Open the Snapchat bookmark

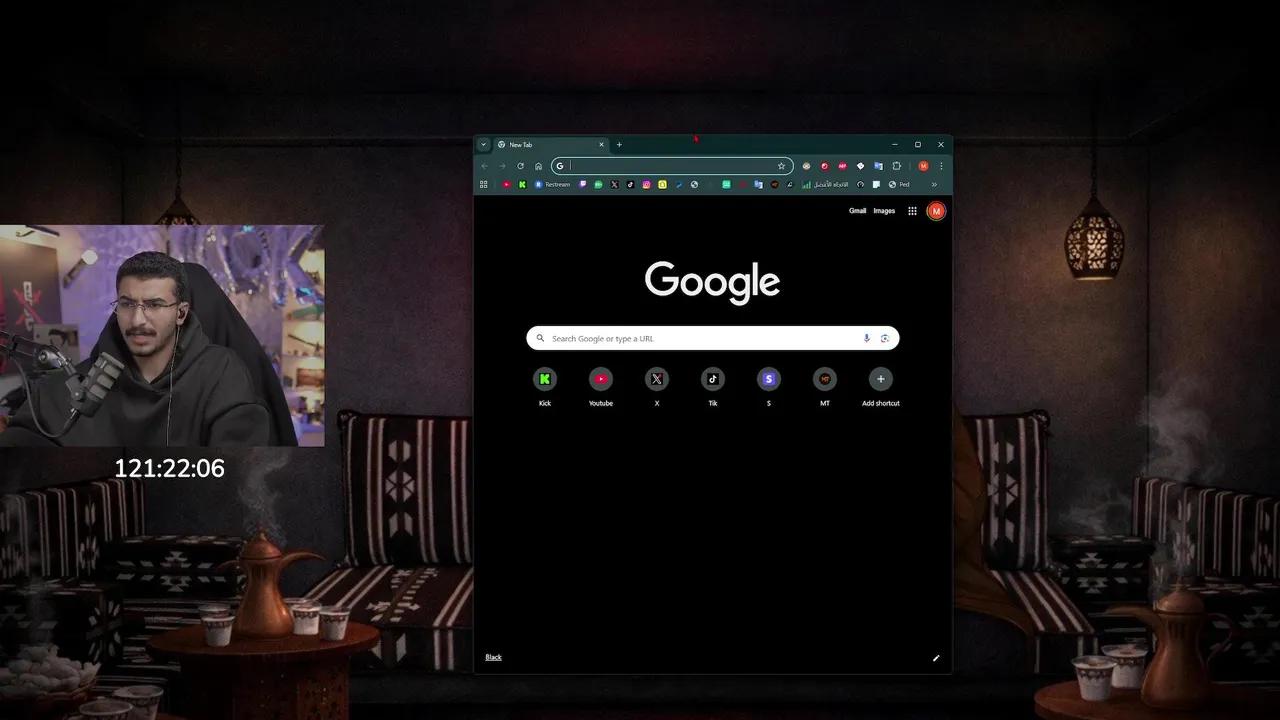(662, 184)
